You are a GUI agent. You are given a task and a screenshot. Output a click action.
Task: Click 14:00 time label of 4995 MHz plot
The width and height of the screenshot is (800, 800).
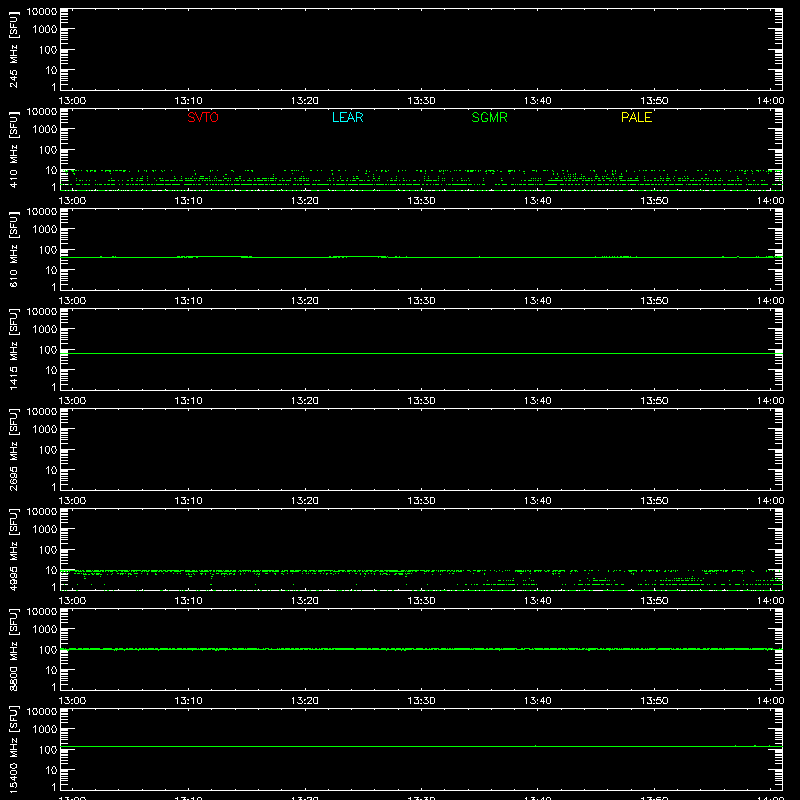(770, 601)
